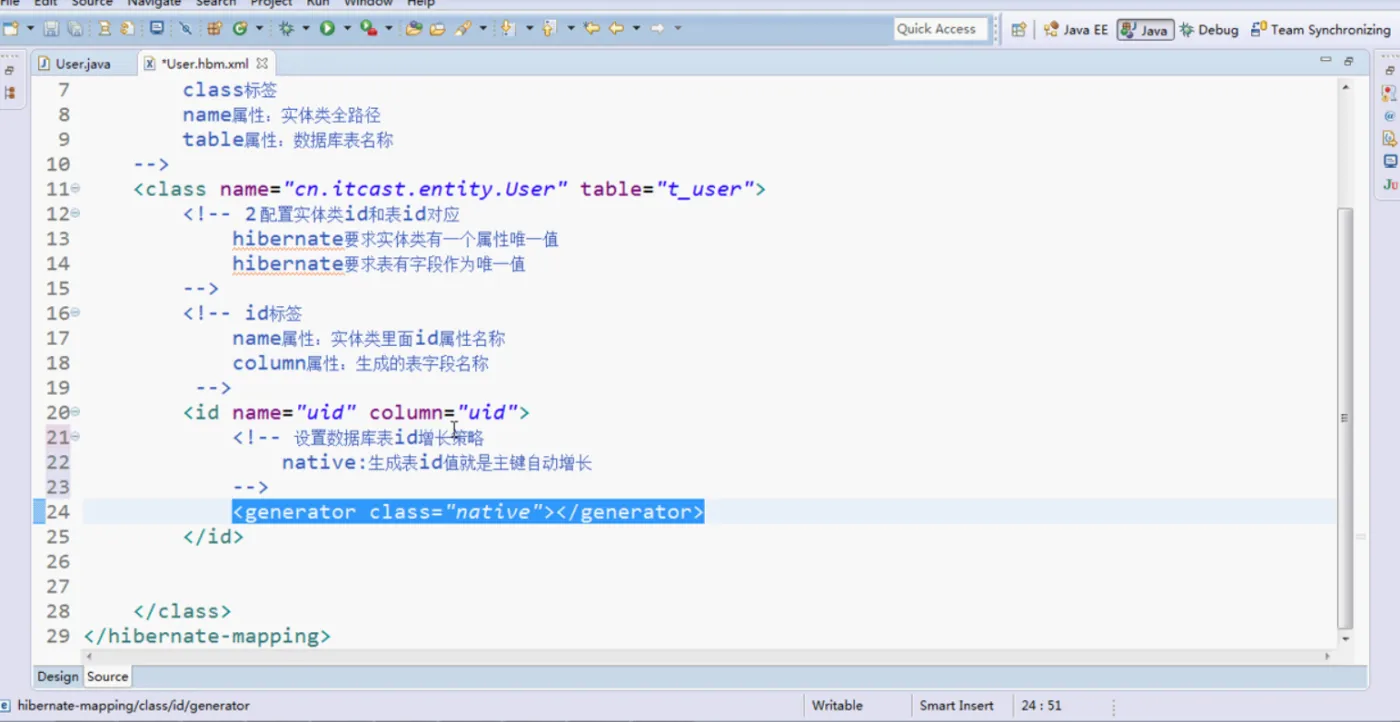The image size is (1400, 722).
Task: Open the Run configurations dropdown arrow
Action: (347, 29)
